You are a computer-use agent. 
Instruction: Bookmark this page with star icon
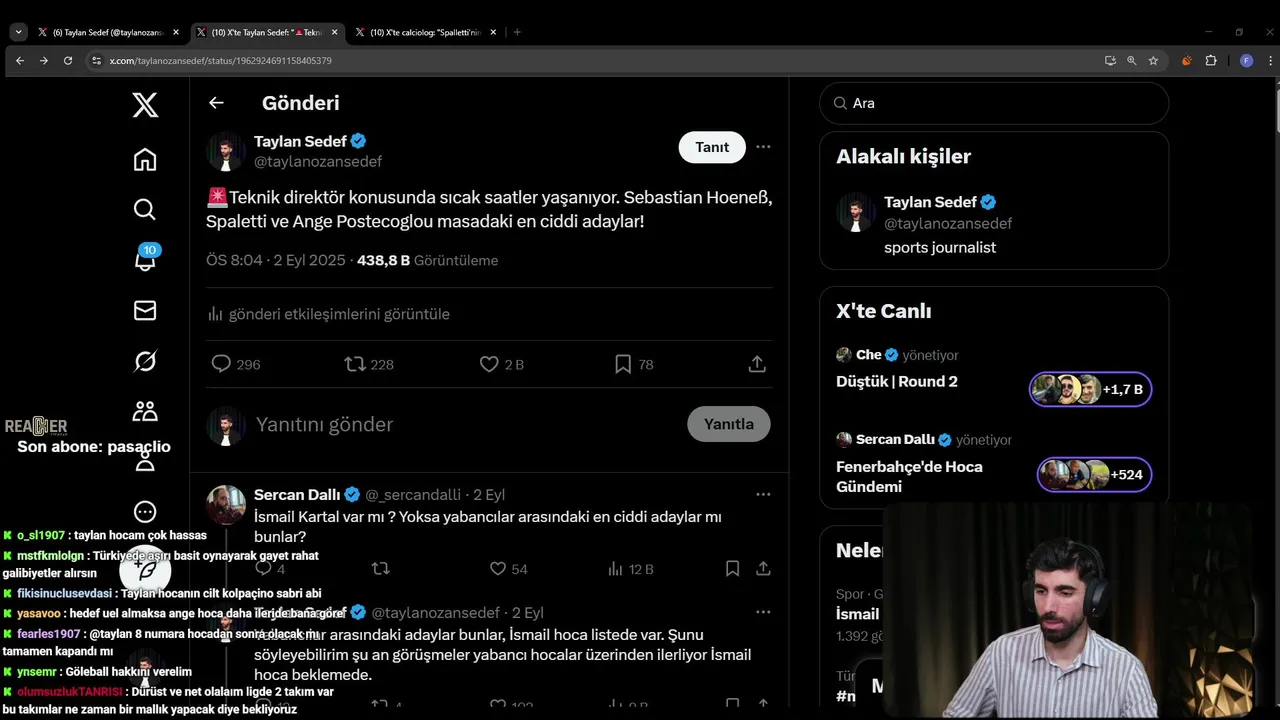(x=1153, y=61)
